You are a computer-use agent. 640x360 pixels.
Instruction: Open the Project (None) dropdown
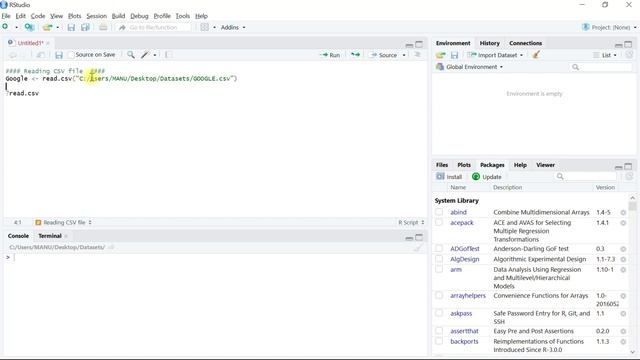click(609, 27)
